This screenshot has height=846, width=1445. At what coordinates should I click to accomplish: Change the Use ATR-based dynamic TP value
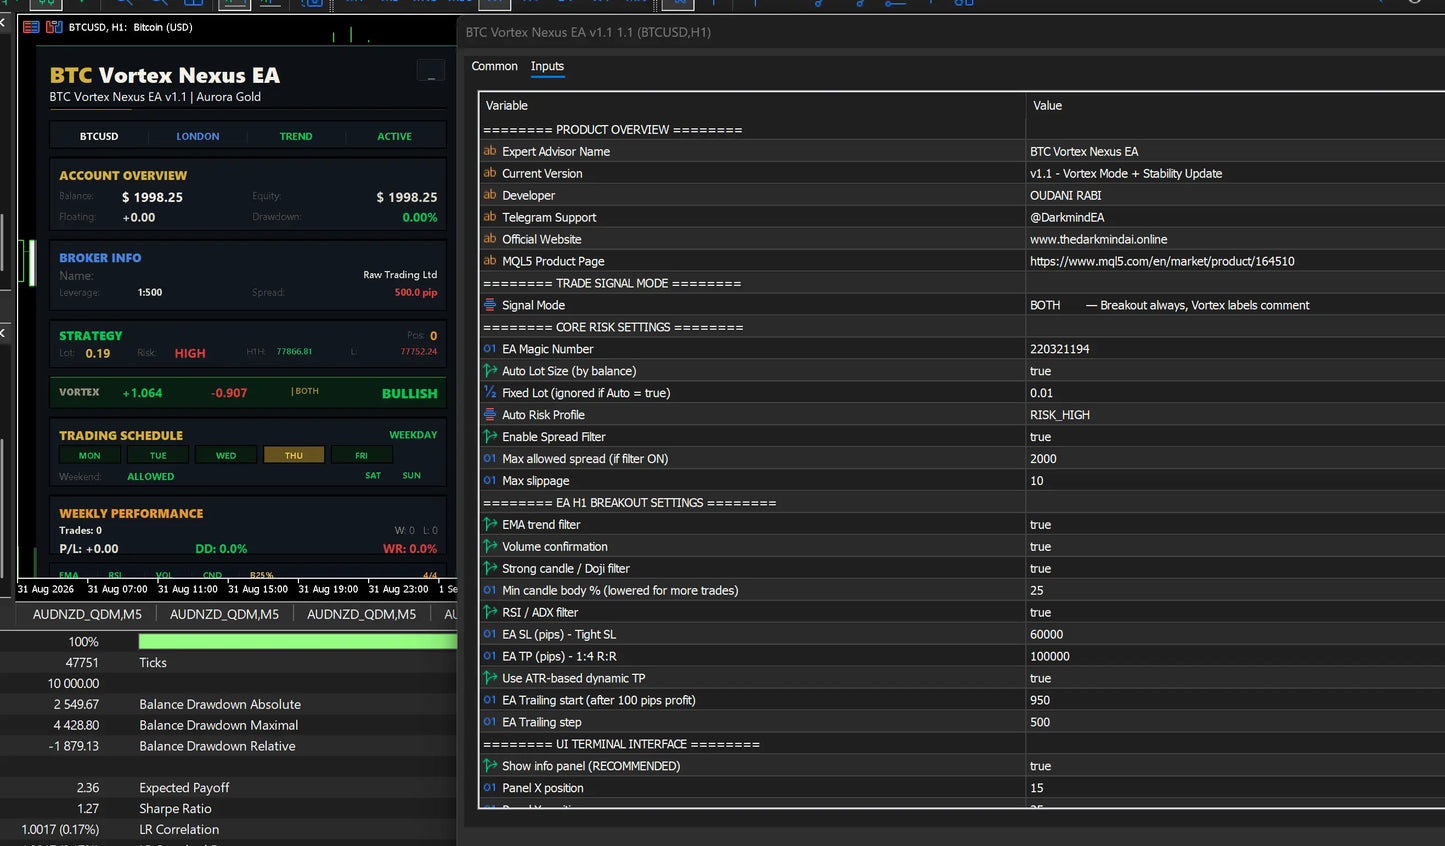point(1235,678)
